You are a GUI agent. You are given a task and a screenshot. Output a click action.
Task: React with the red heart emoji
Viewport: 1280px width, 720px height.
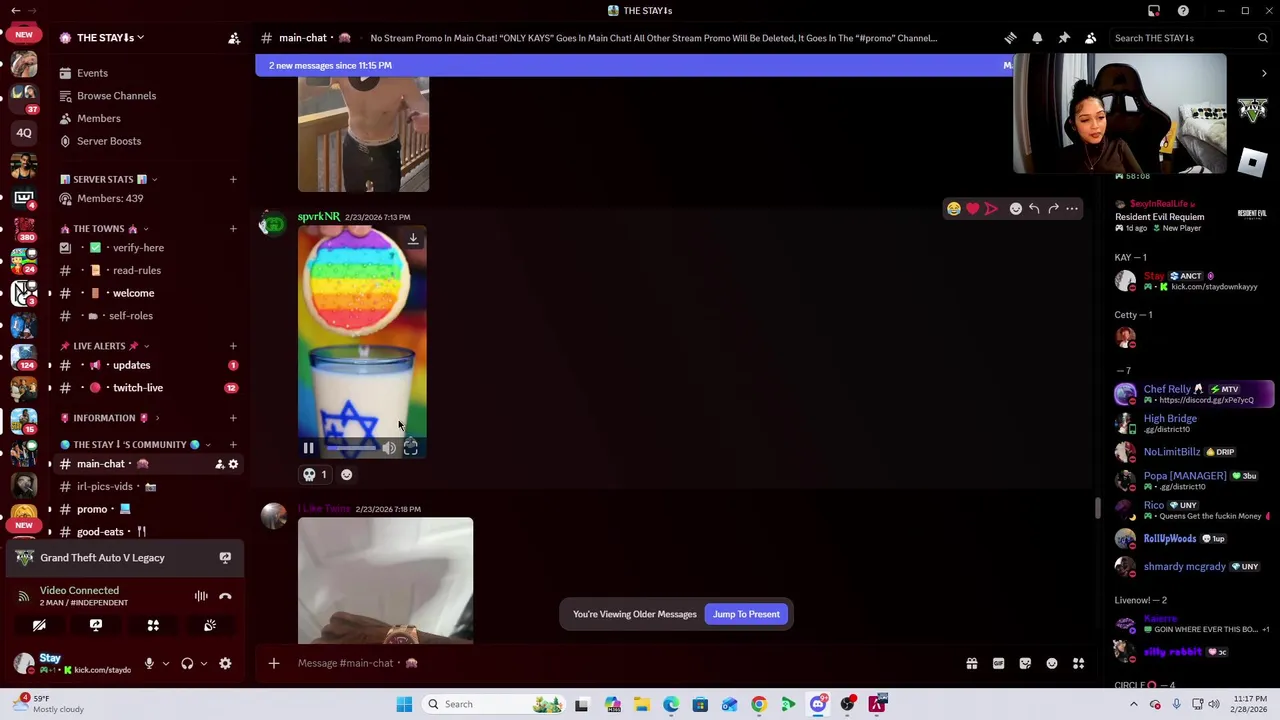pos(972,209)
